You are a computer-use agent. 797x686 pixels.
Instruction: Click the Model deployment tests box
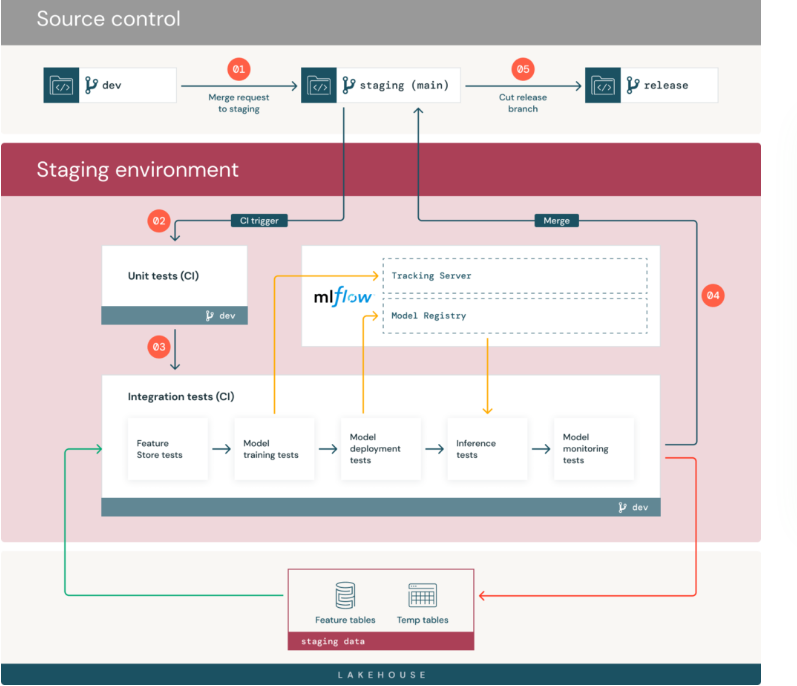[380, 449]
